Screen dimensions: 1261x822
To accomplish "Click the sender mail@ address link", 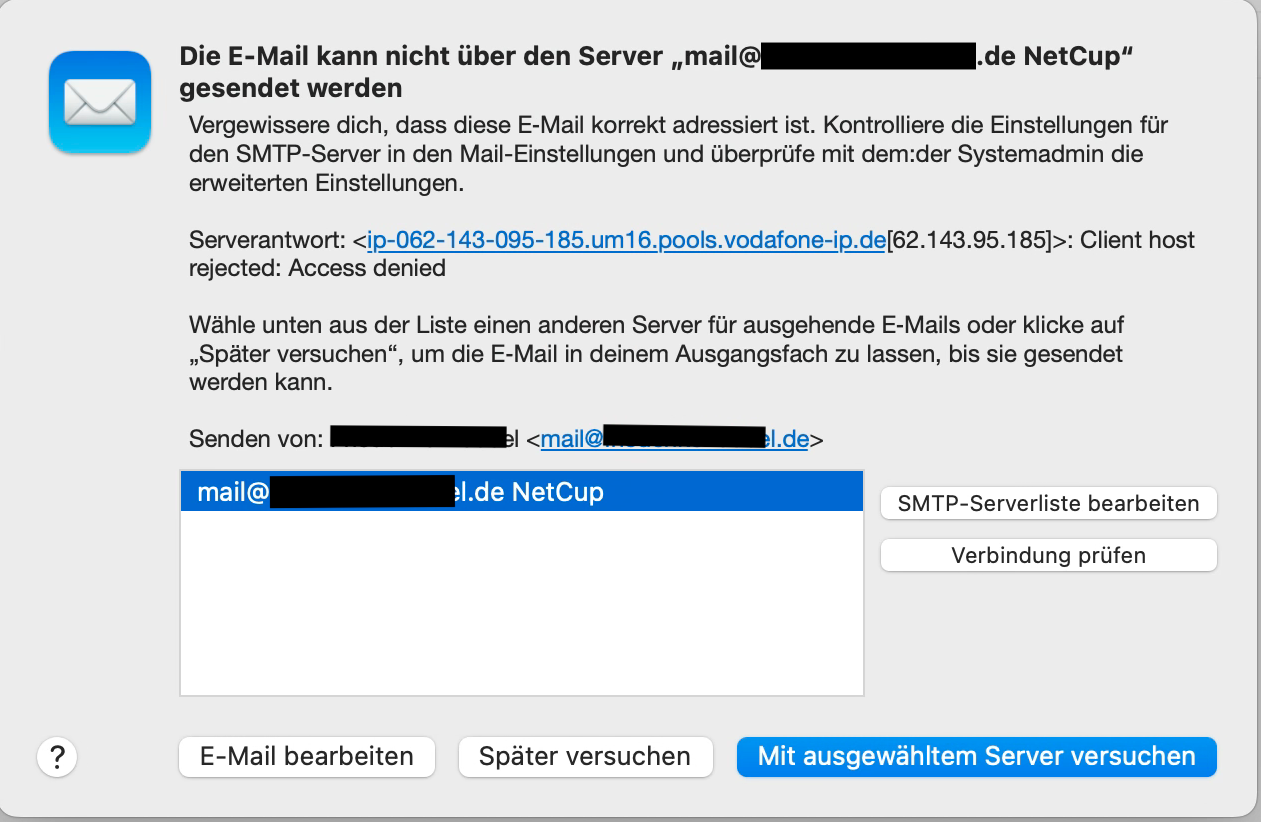I will 674,438.
